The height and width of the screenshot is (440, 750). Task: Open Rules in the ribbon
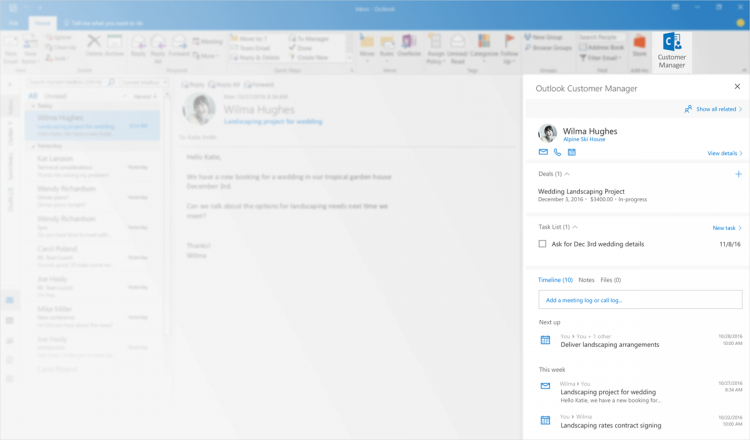pyautogui.click(x=386, y=48)
